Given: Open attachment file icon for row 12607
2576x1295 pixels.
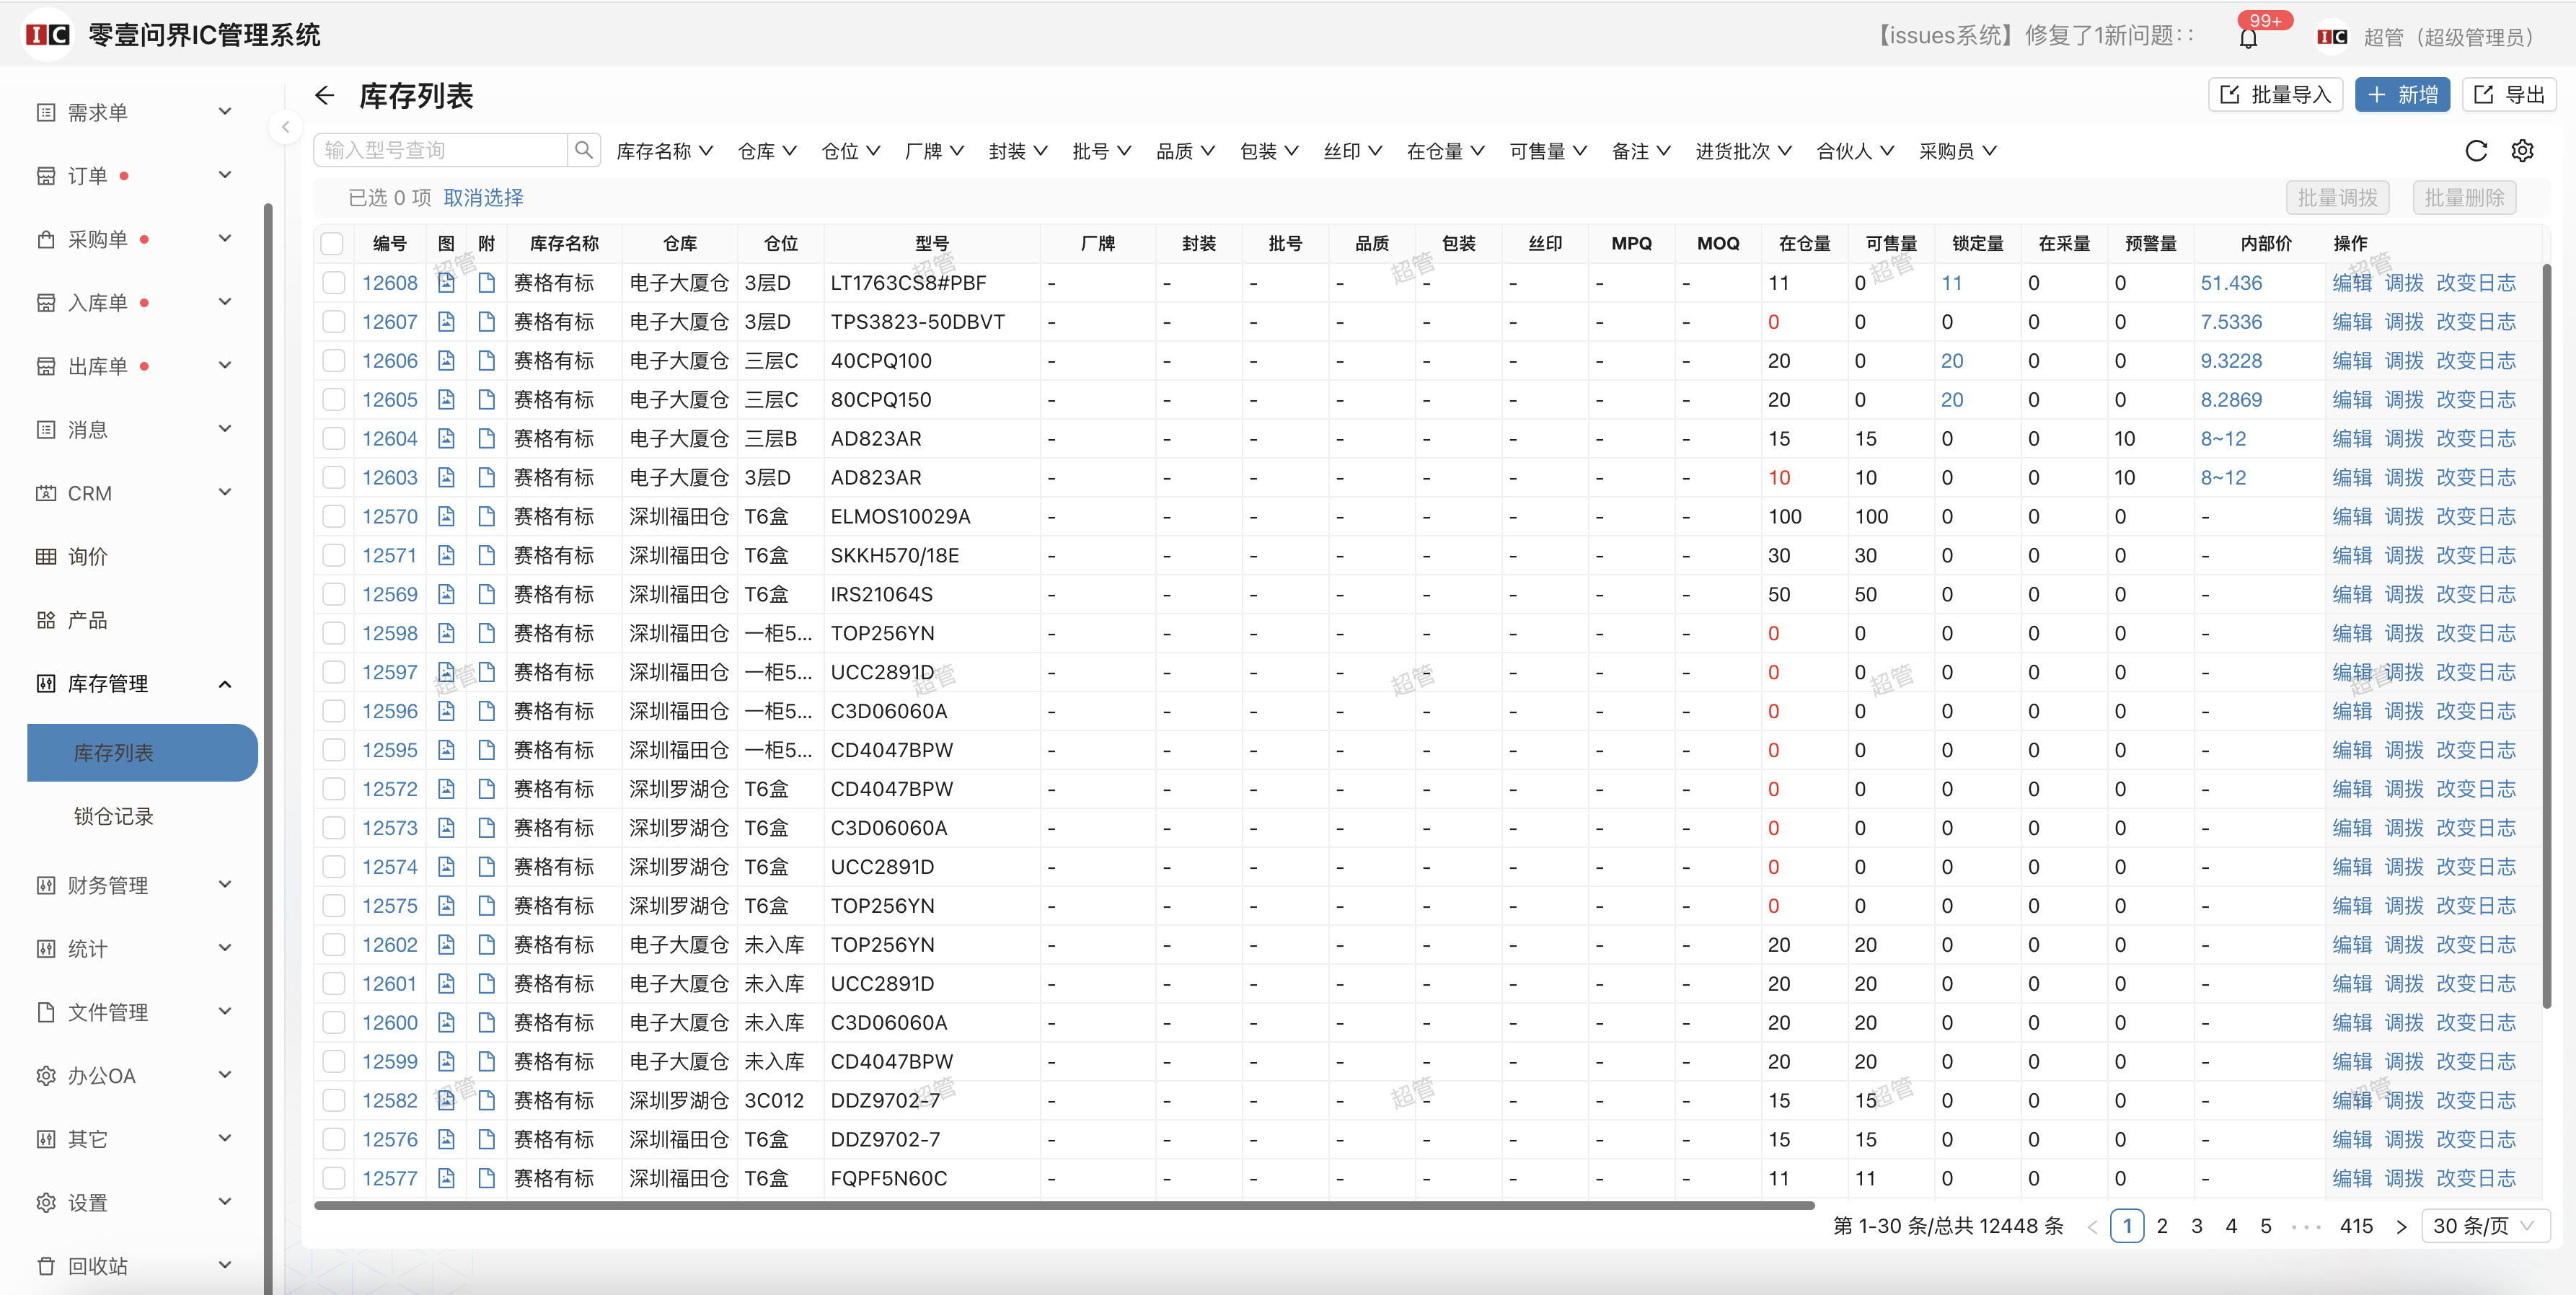Looking at the screenshot, I should coord(487,322).
